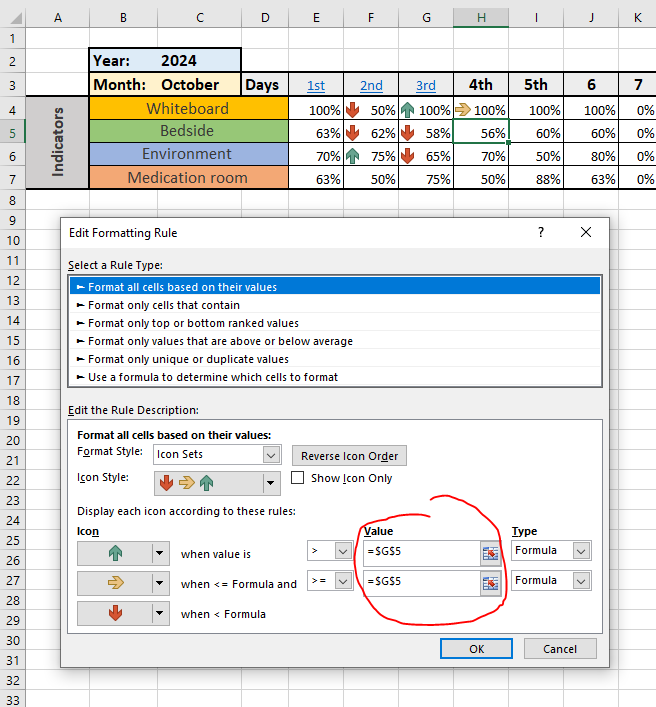Click the OK button

point(476,648)
